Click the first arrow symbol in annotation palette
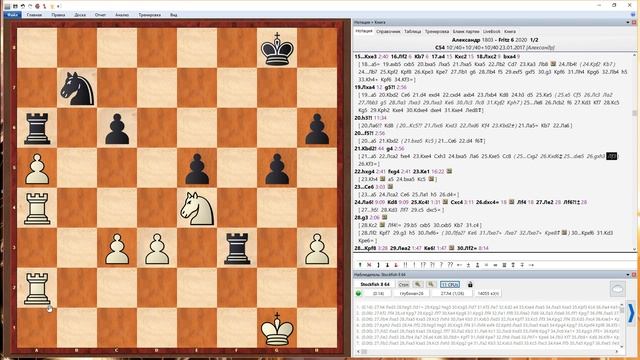The image size is (640, 360). click(360, 265)
